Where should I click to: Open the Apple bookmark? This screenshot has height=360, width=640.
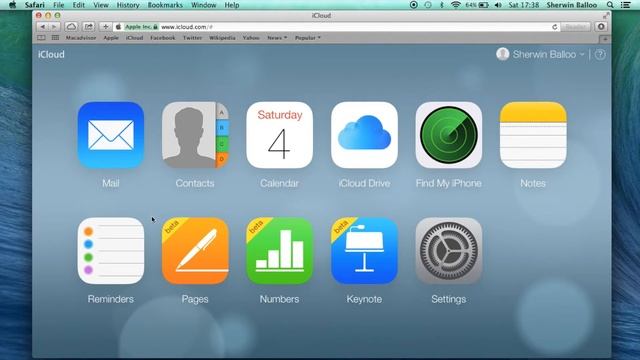(111, 38)
